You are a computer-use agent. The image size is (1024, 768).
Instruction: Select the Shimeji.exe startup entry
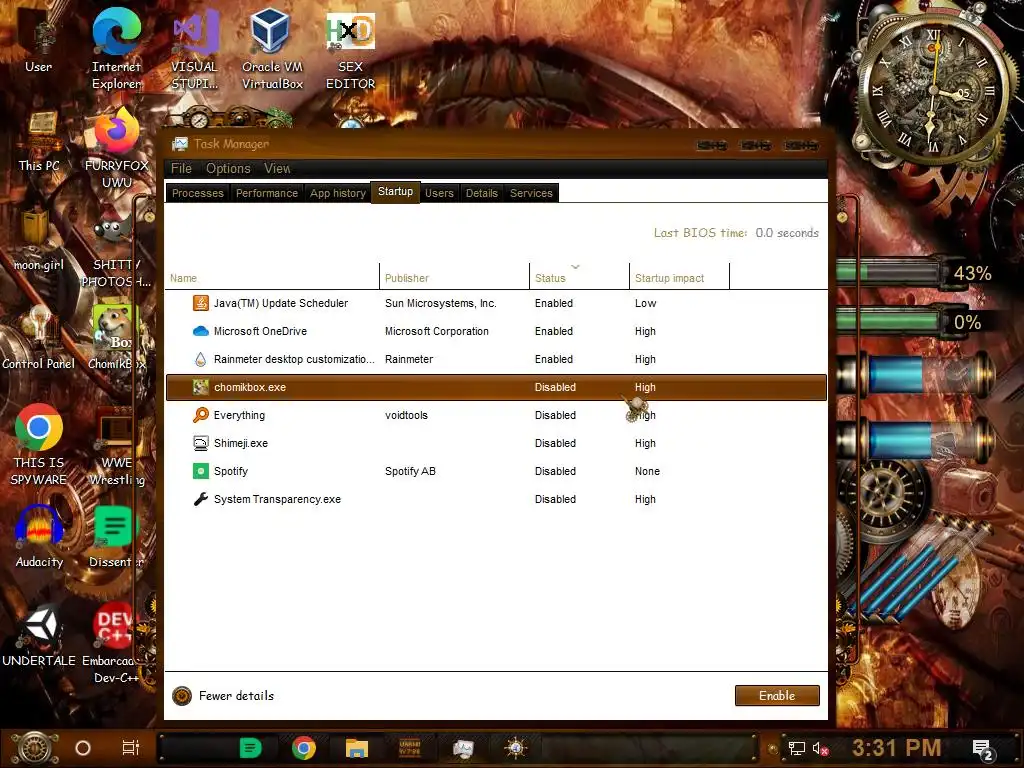point(496,443)
